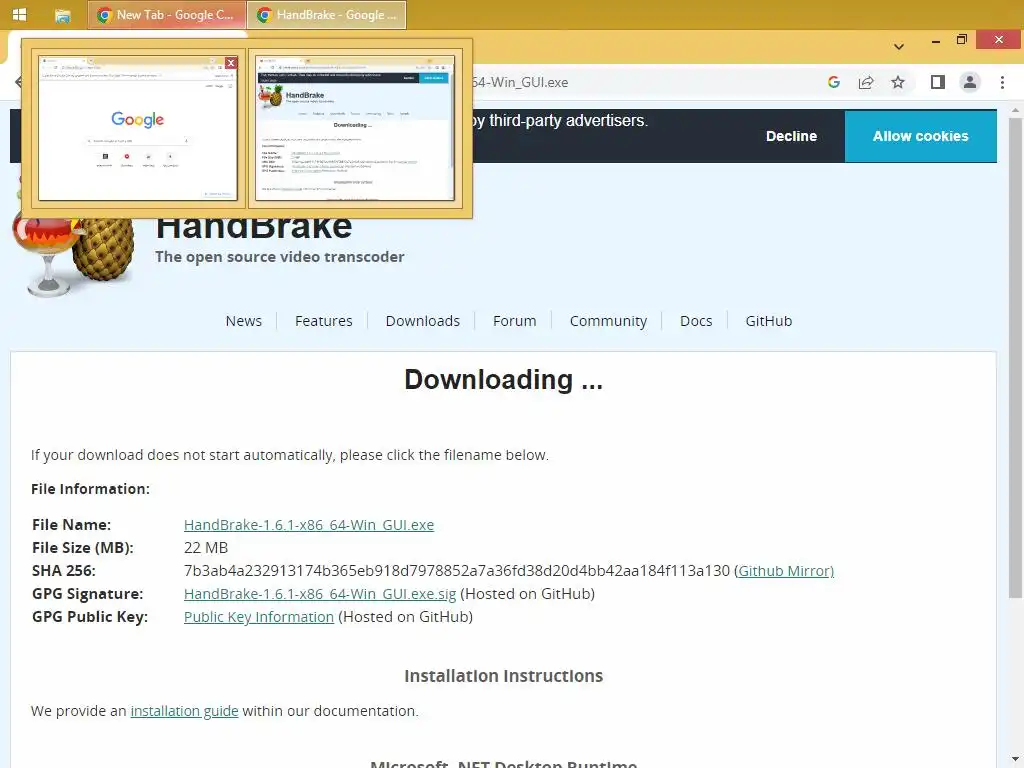Select the Google New Tab preview thumbnail
The height and width of the screenshot is (768, 1024).
pyautogui.click(x=138, y=128)
